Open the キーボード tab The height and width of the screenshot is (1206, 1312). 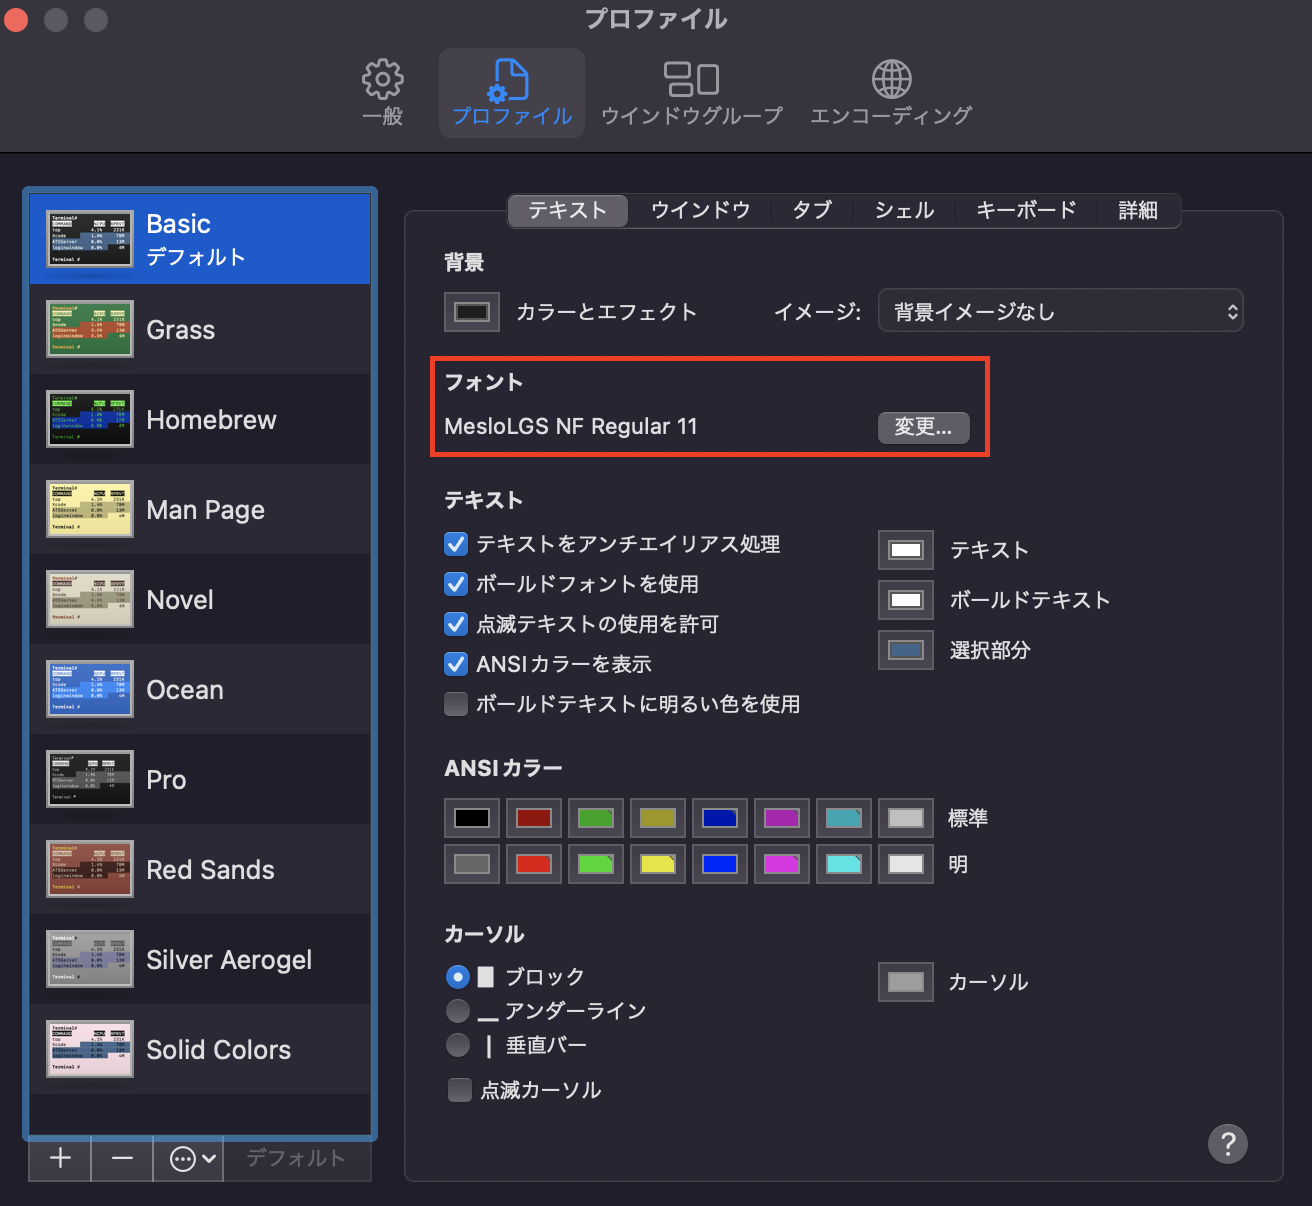coord(1026,210)
